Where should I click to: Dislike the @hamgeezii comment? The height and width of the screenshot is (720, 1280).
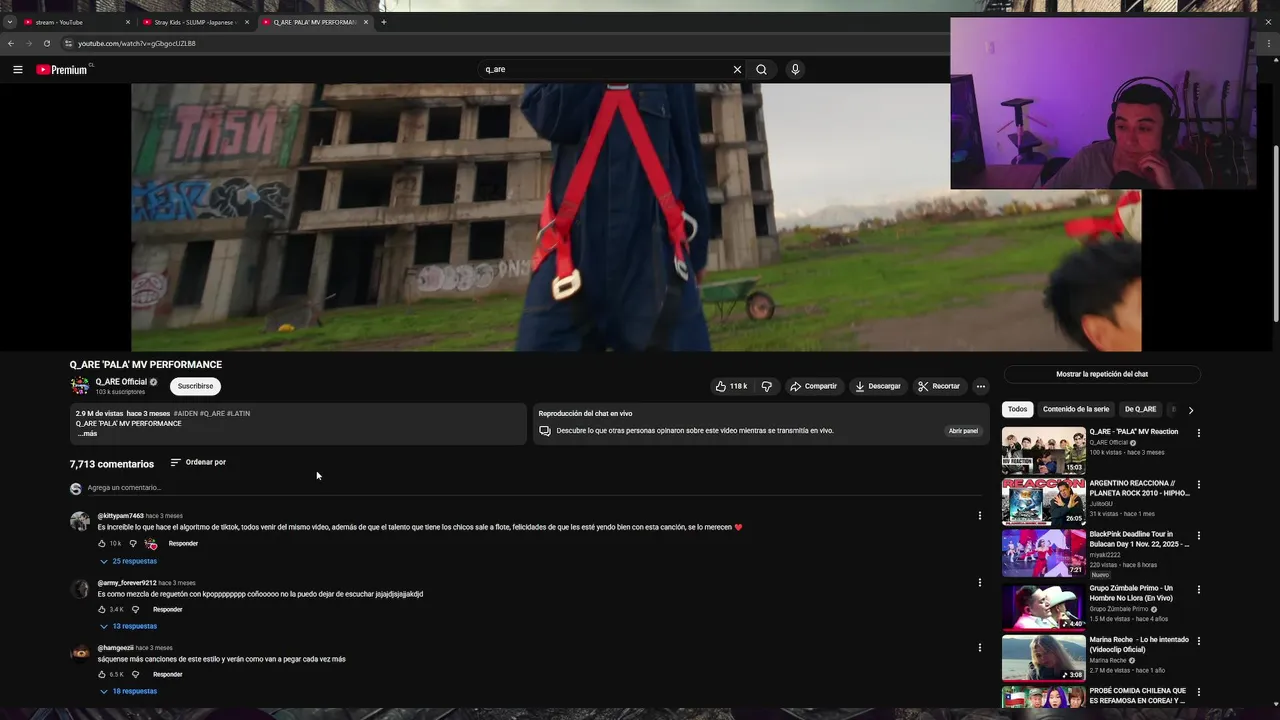[136, 674]
